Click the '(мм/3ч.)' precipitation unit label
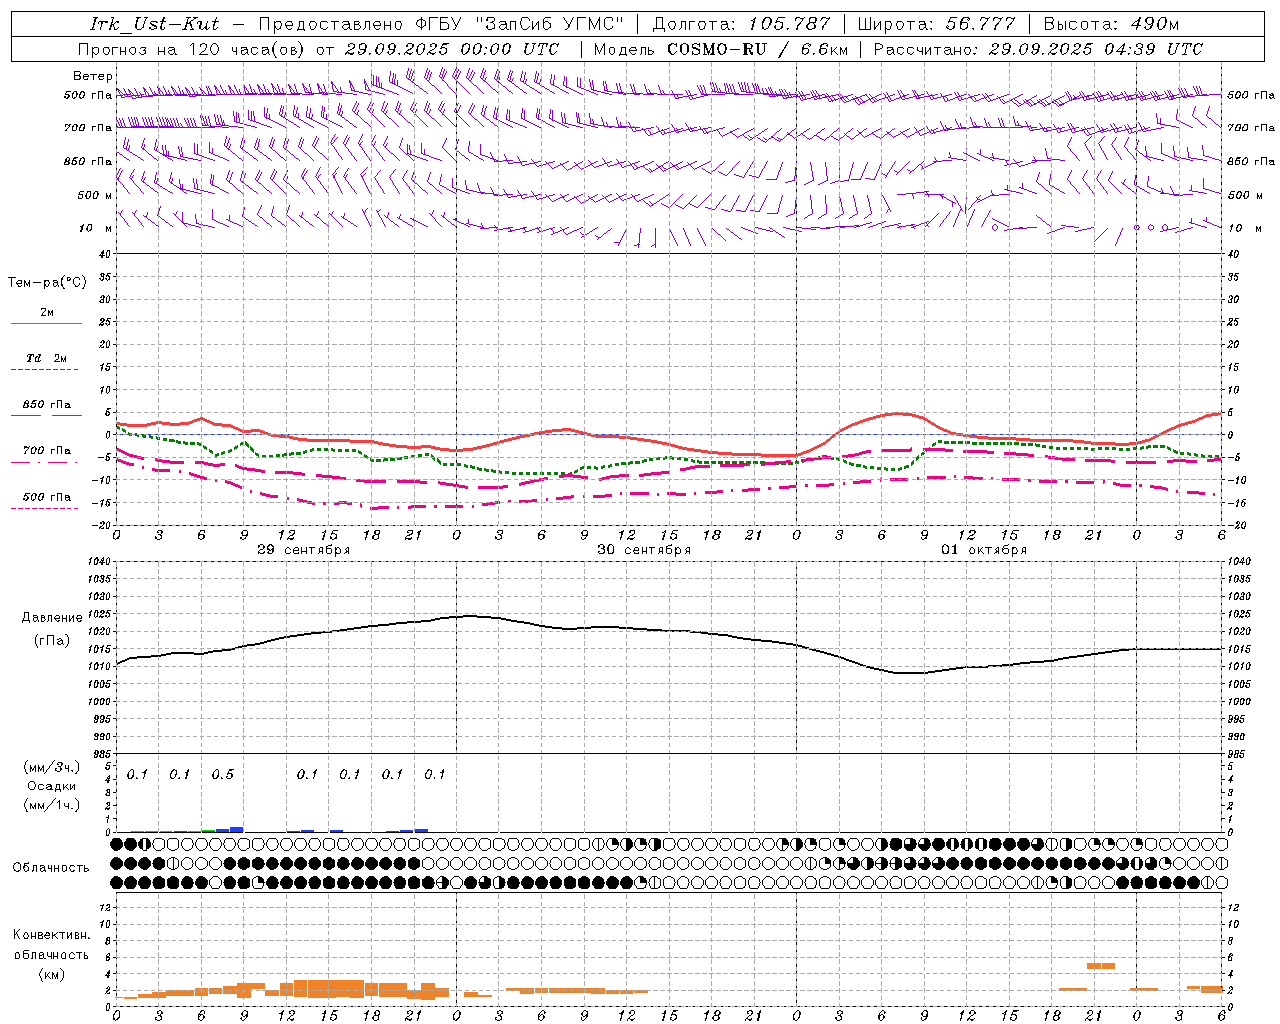The image size is (1280, 1024). [x=52, y=767]
